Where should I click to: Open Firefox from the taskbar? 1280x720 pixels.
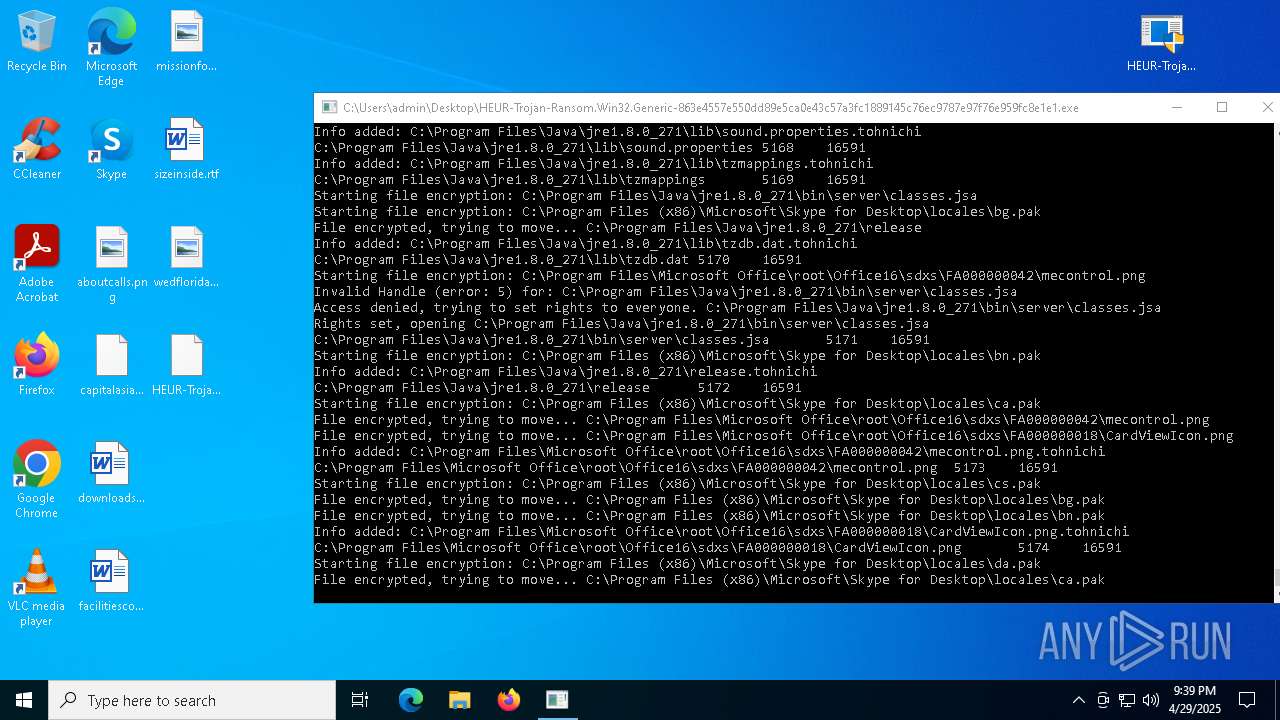(x=509, y=700)
